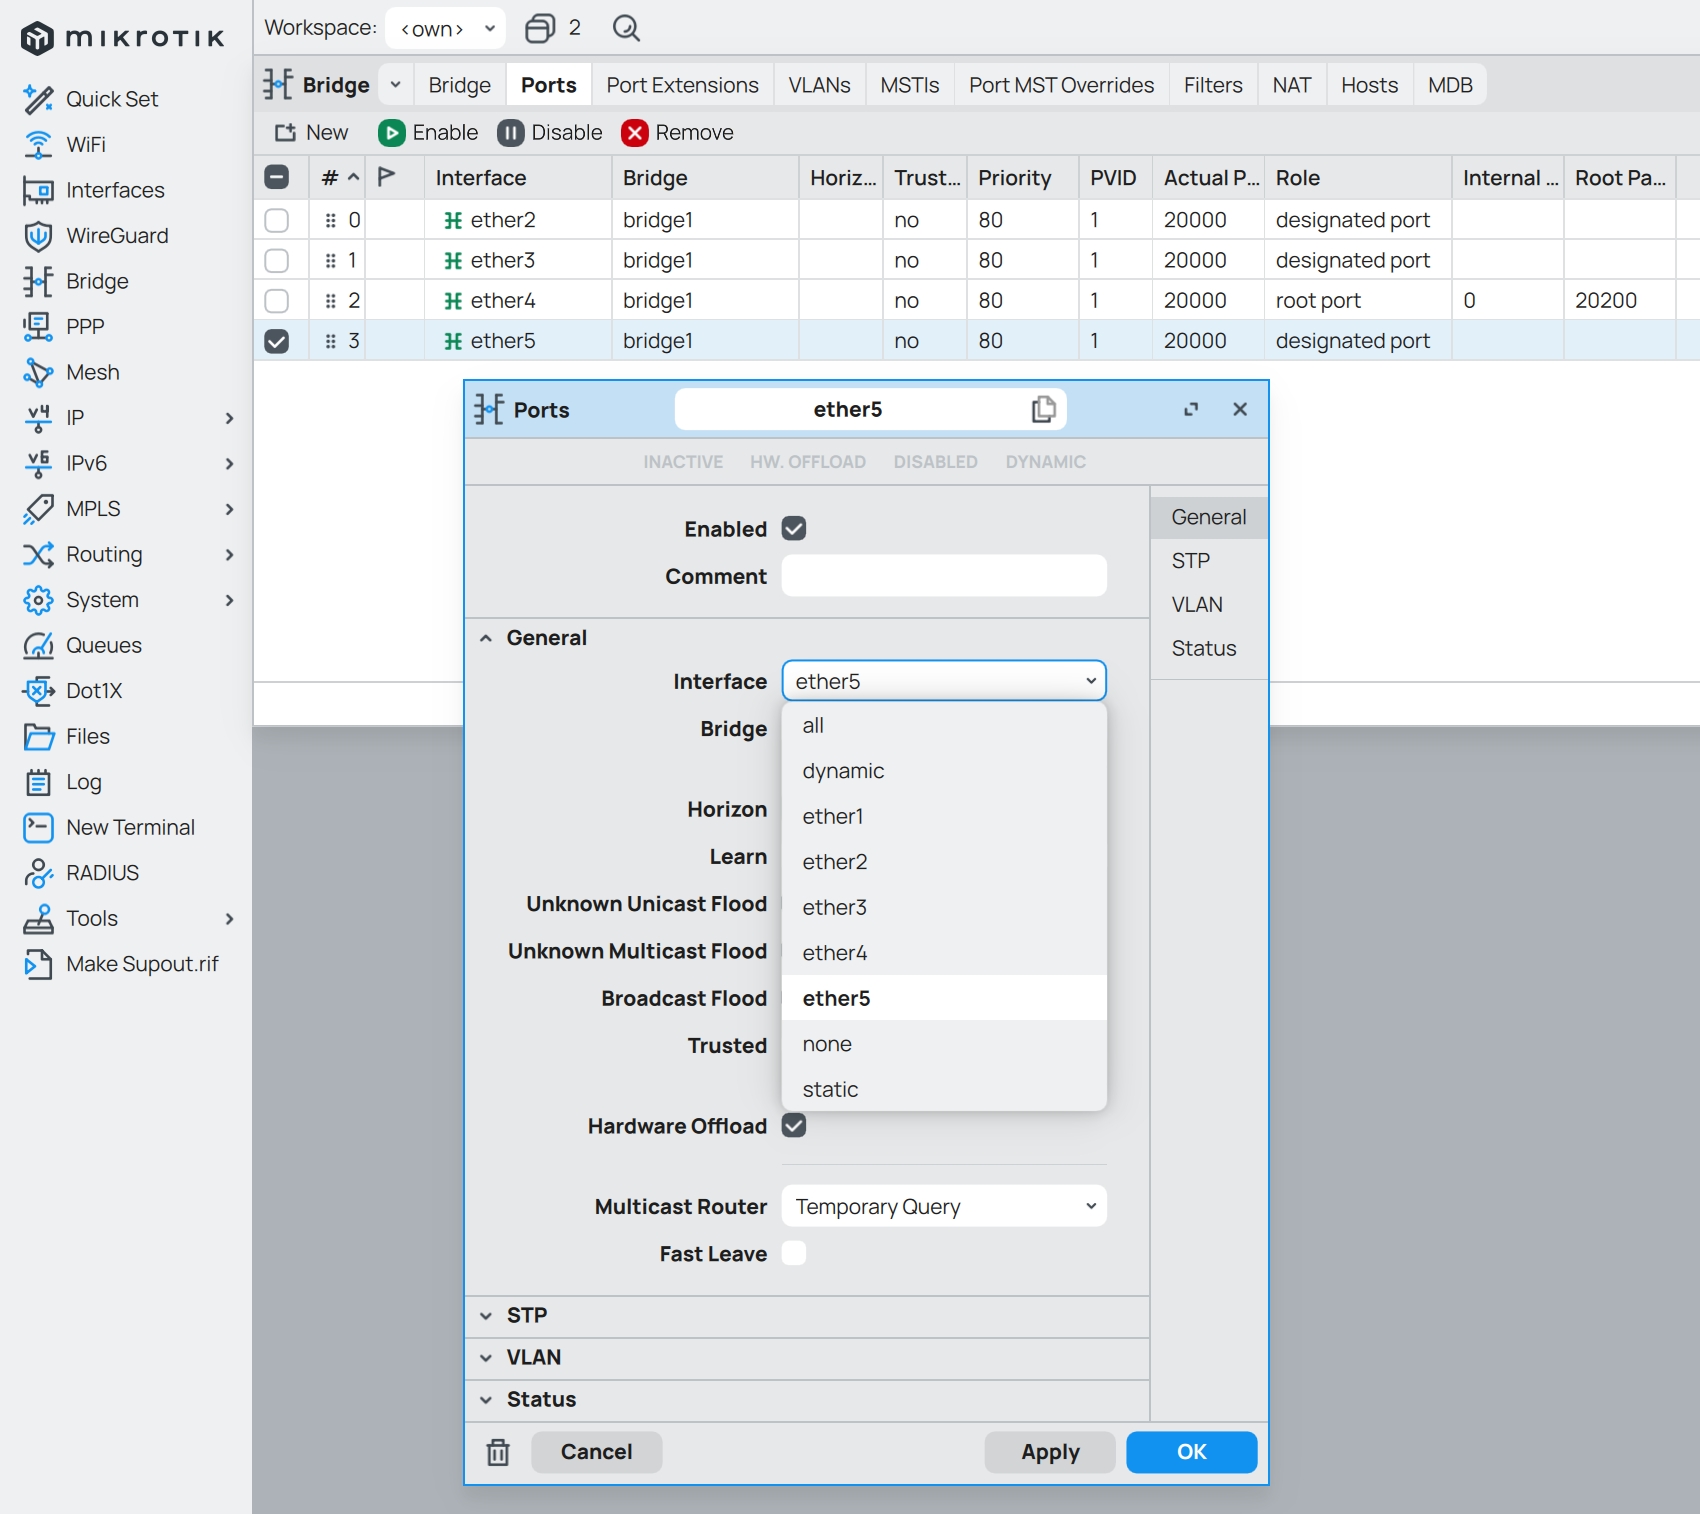Open the search magnifier in the top bar

pos(626,28)
